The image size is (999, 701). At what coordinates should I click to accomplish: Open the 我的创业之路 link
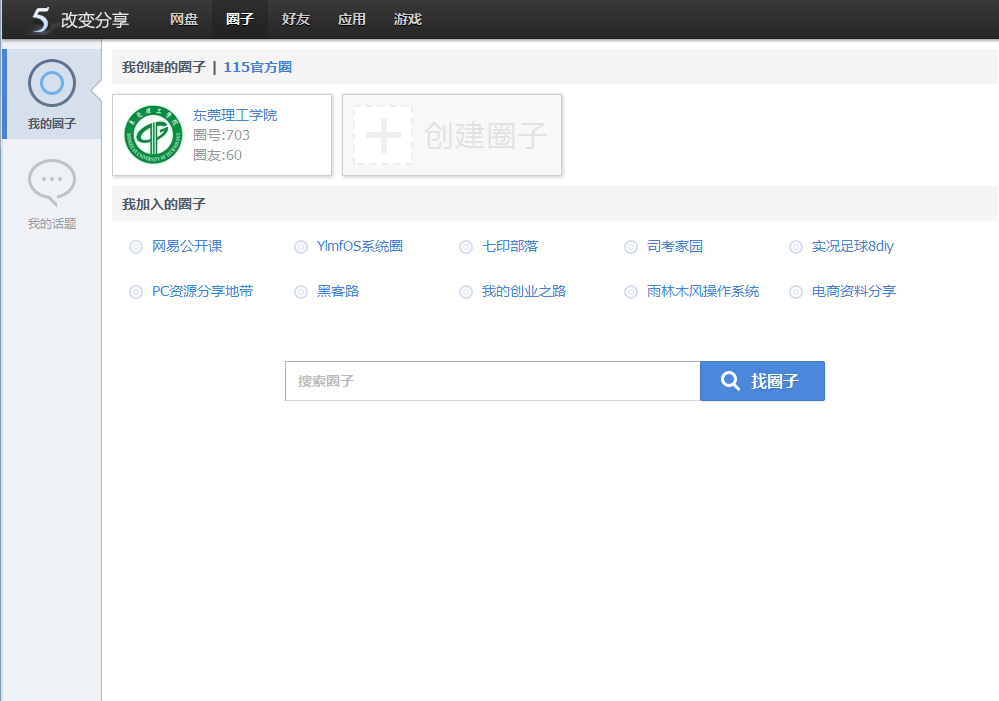coord(524,292)
